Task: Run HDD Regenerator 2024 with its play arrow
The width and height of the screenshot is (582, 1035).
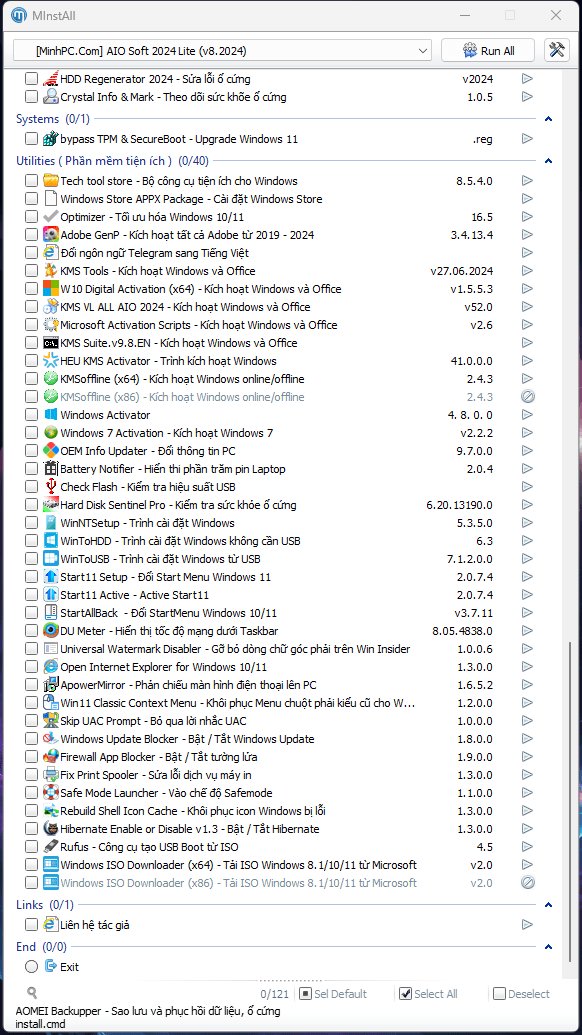Action: (527, 79)
